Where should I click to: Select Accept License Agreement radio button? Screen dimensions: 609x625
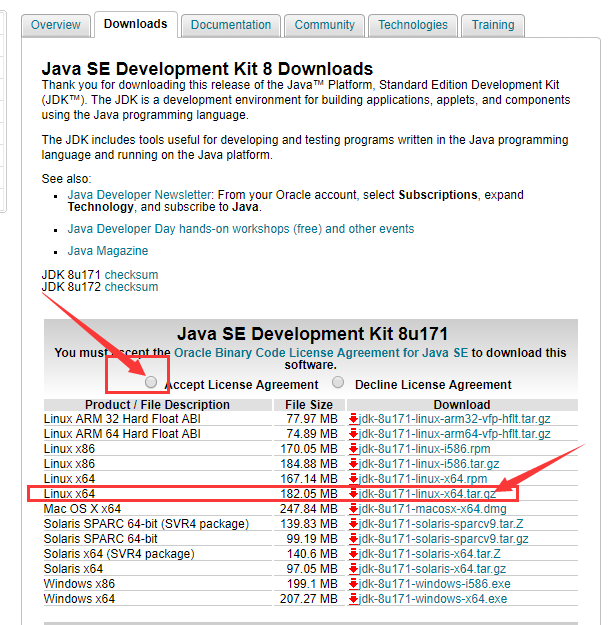[151, 382]
